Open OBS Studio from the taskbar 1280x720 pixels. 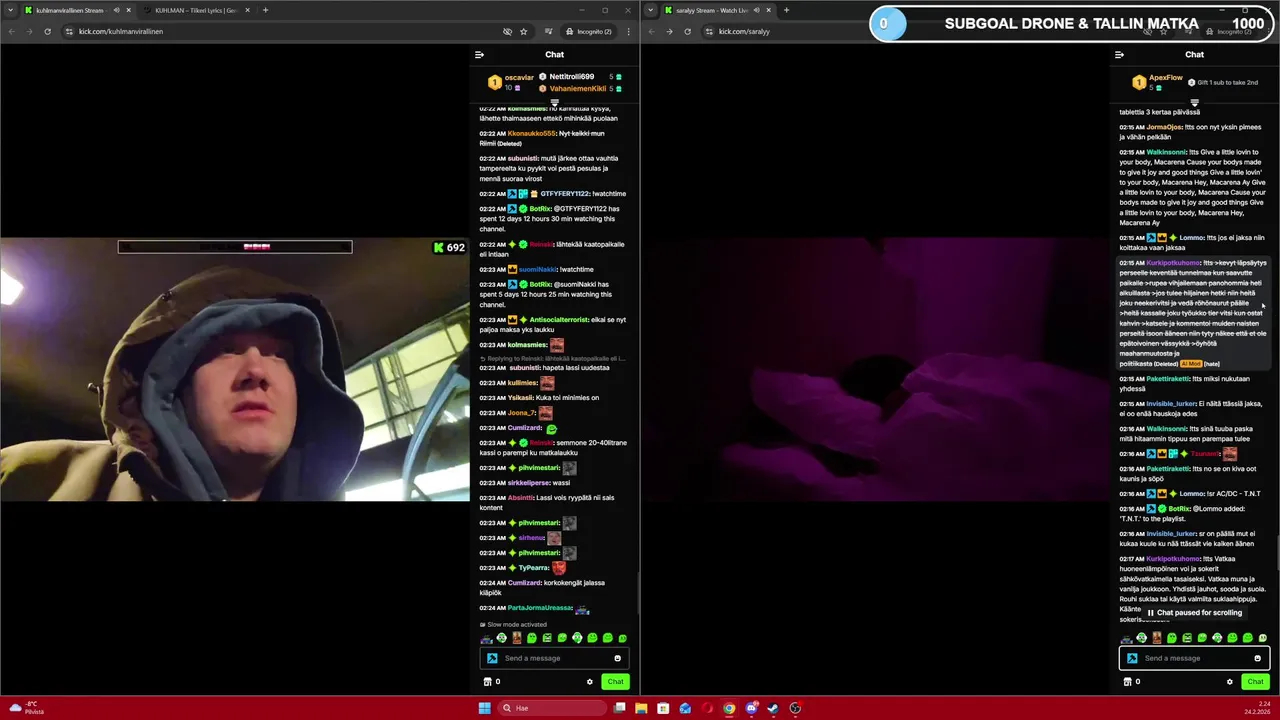point(795,708)
